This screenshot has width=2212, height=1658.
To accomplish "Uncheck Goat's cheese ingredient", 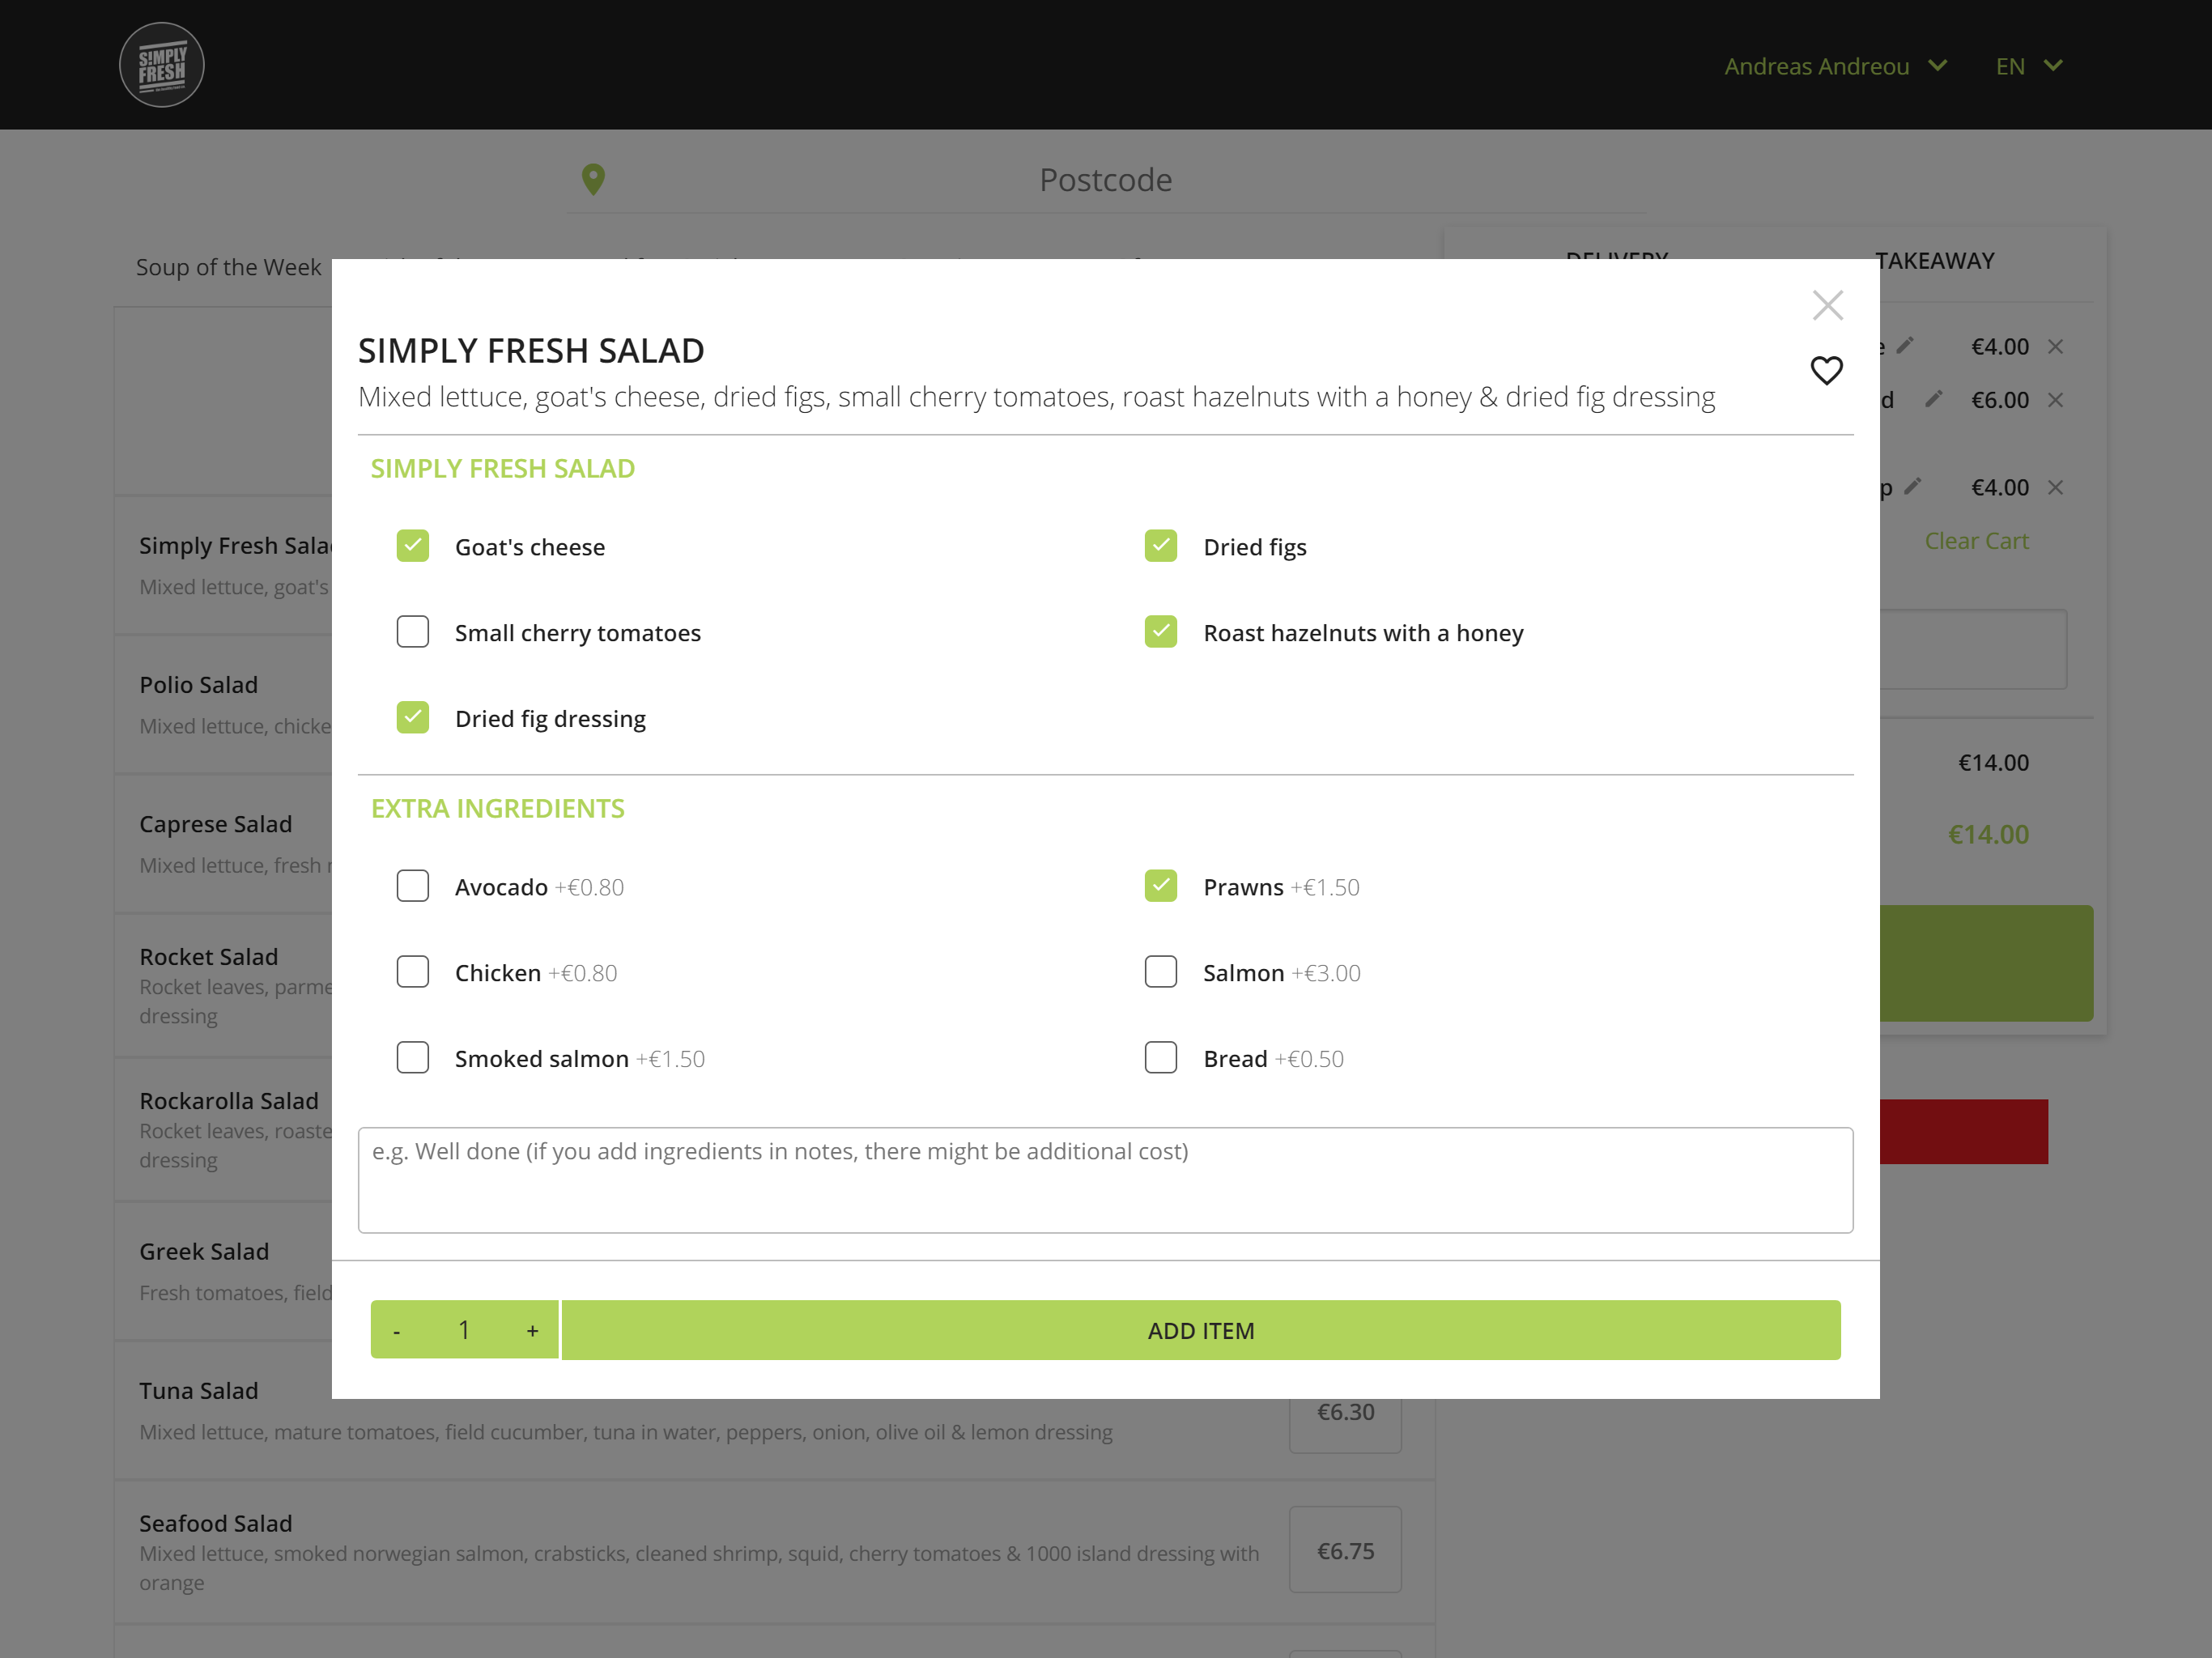I will pos(412,546).
